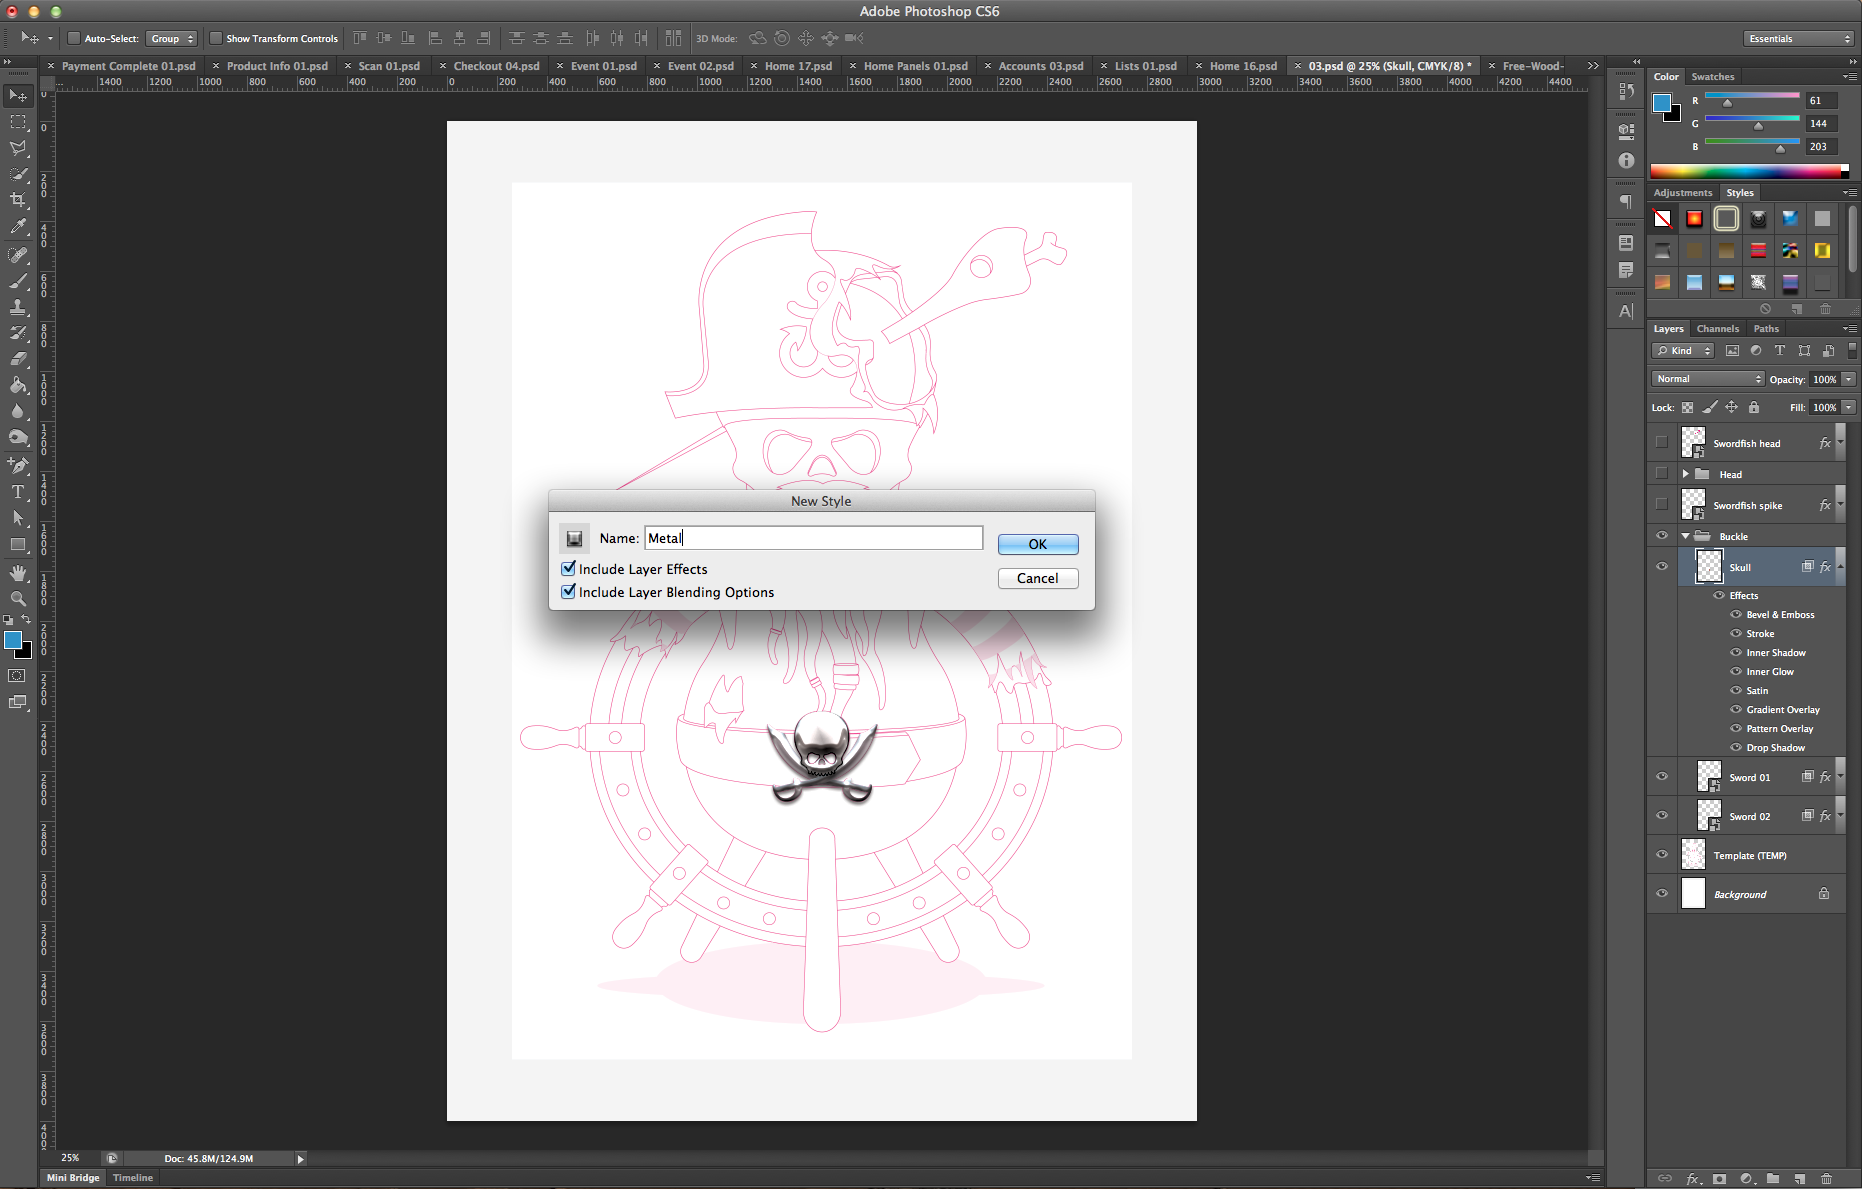Collapse the Buckle layer group
1862x1189 pixels.
(x=1686, y=536)
